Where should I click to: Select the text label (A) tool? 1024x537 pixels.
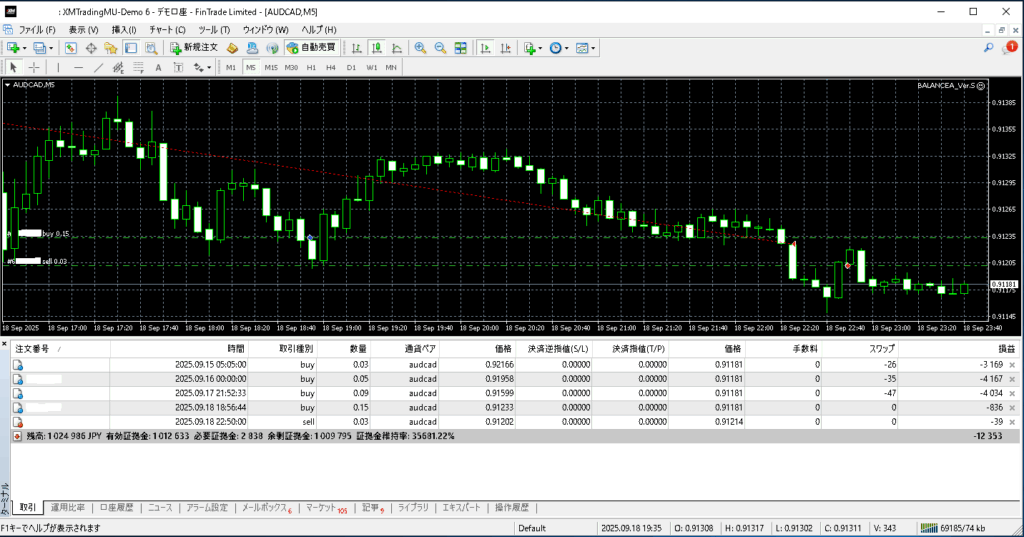(x=158, y=67)
